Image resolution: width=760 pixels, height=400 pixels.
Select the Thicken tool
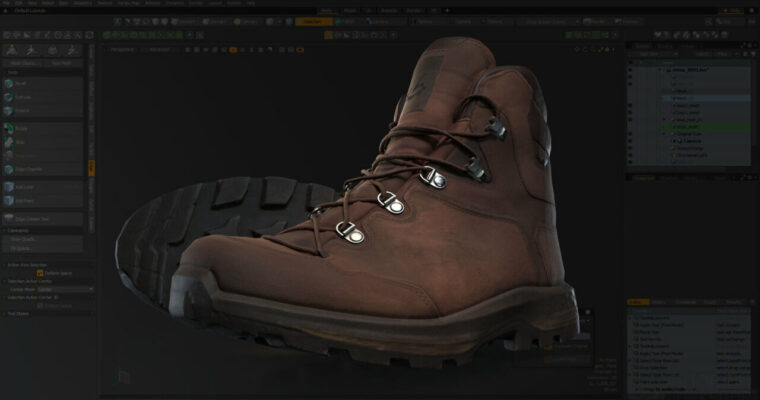coord(43,111)
